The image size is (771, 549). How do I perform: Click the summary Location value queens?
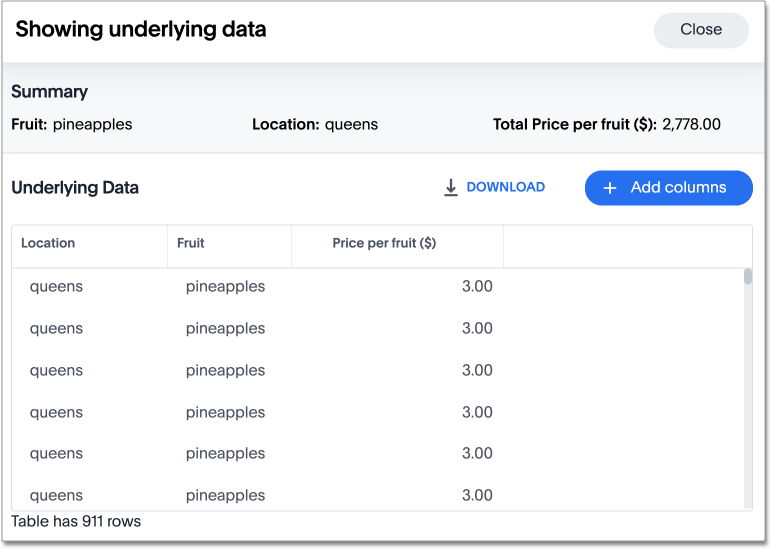tap(351, 125)
